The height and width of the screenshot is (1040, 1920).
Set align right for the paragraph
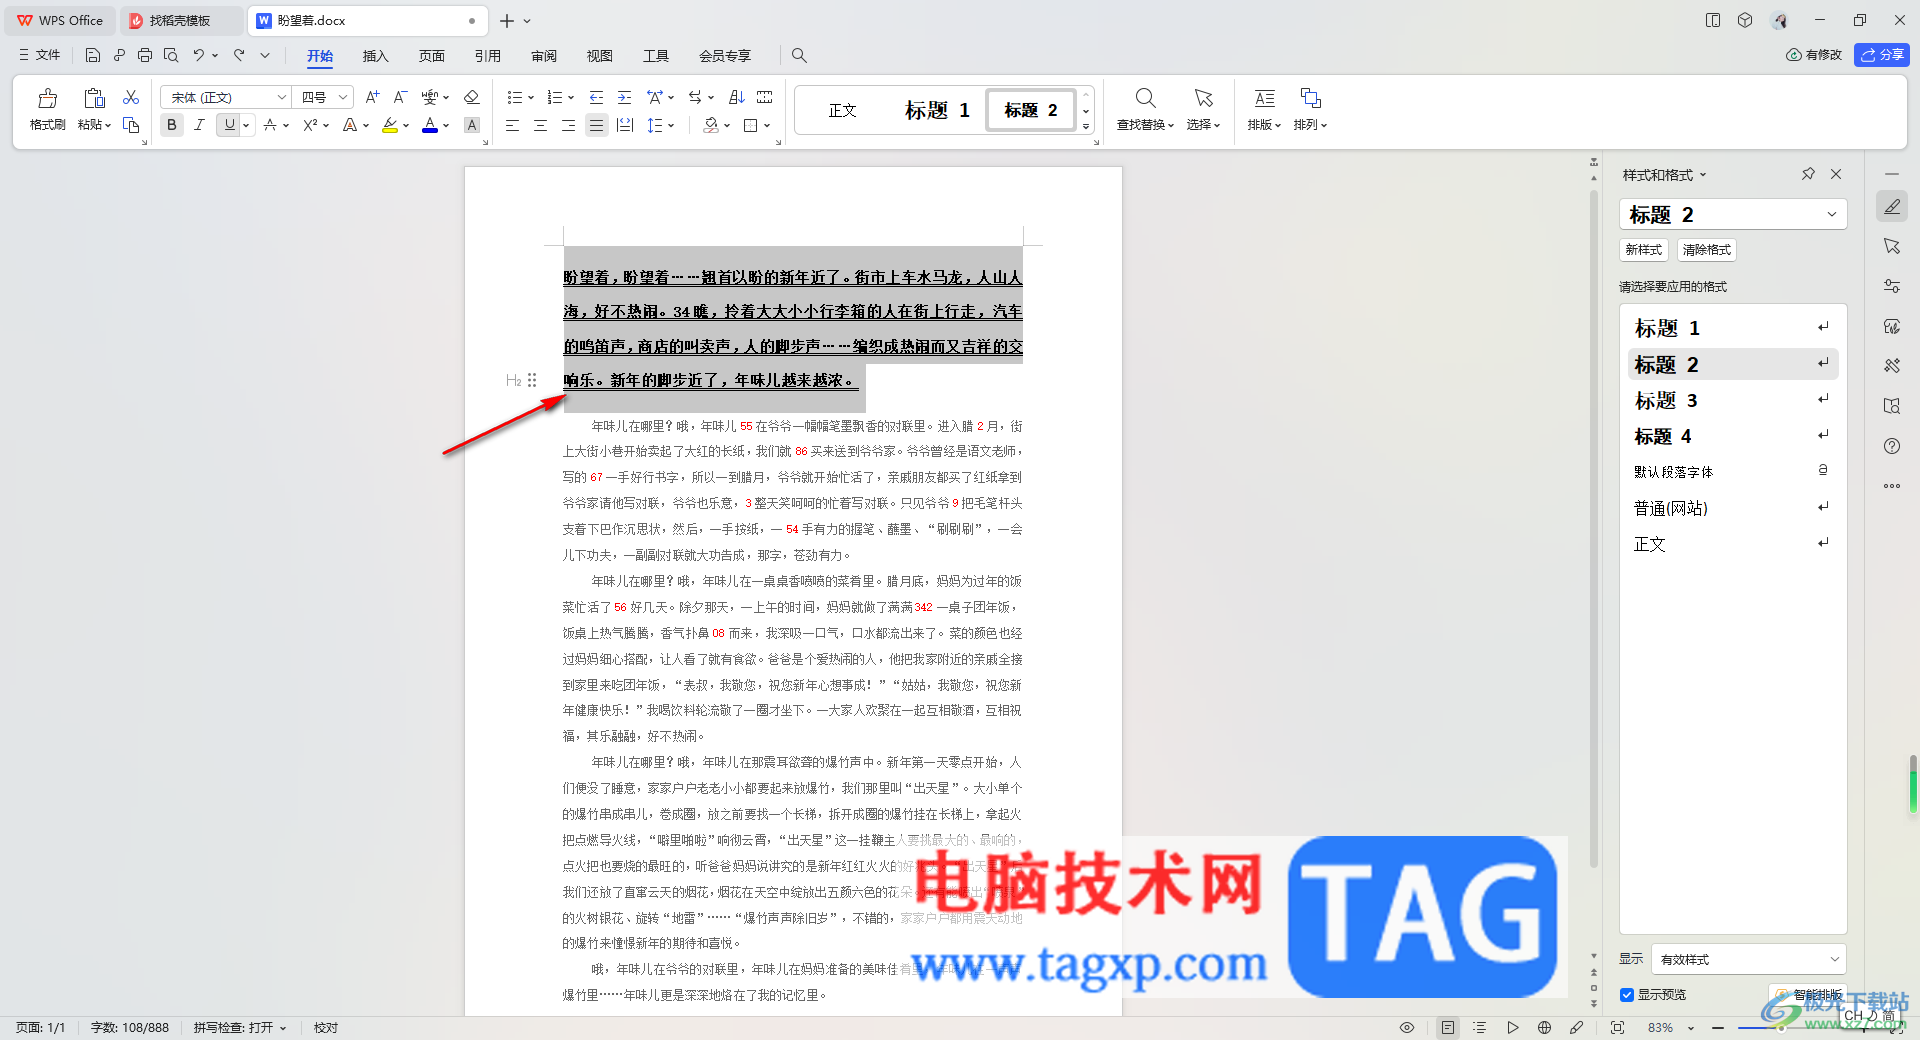coord(568,125)
